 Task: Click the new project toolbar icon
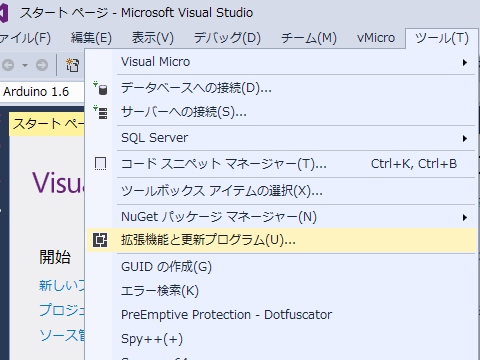pos(72,65)
